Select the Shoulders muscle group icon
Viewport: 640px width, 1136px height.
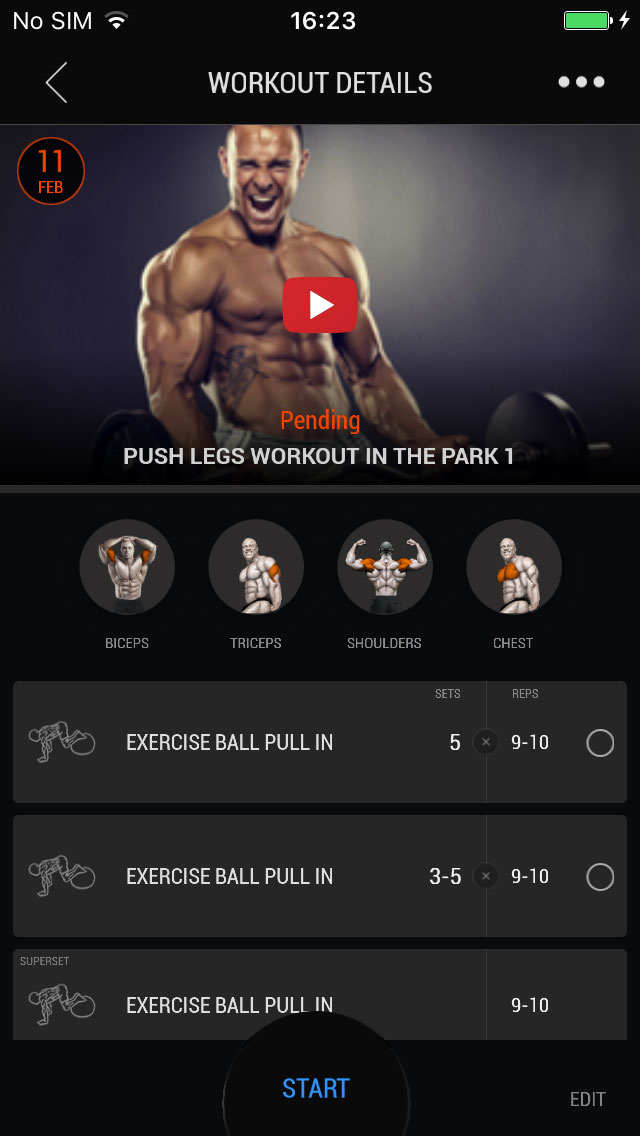385,567
